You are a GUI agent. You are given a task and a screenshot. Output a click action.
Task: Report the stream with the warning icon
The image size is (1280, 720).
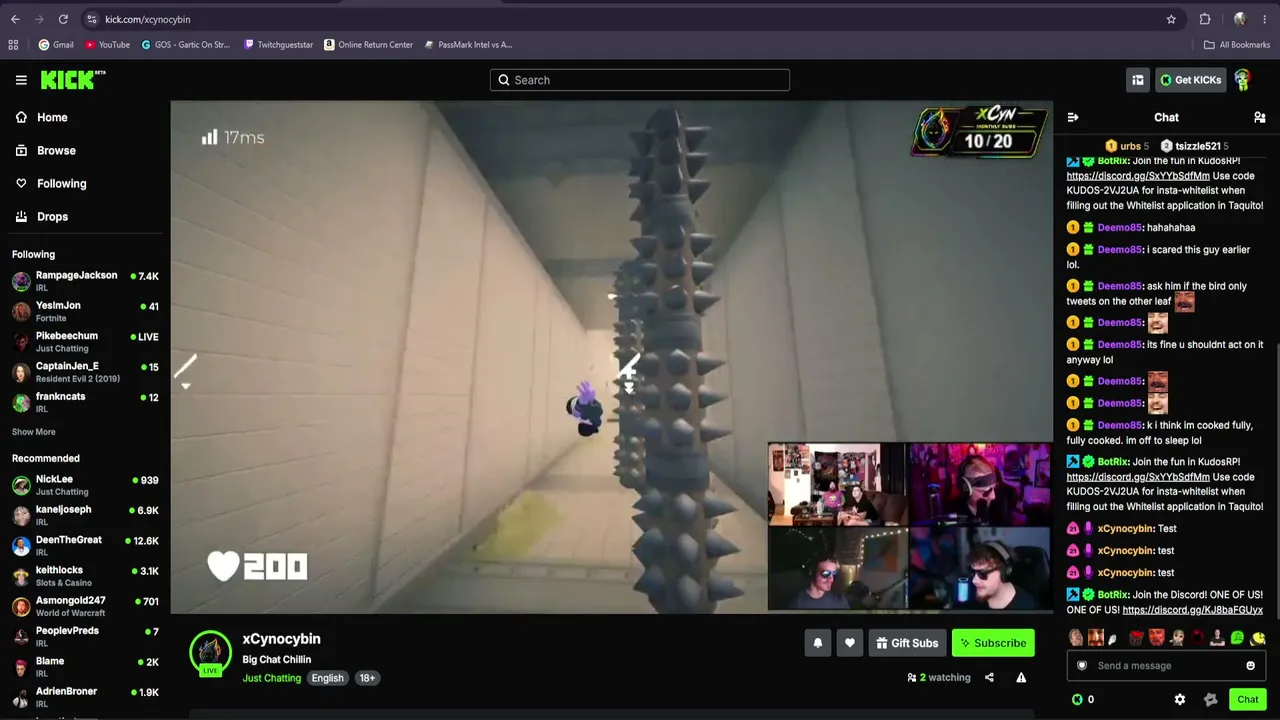click(x=1021, y=677)
